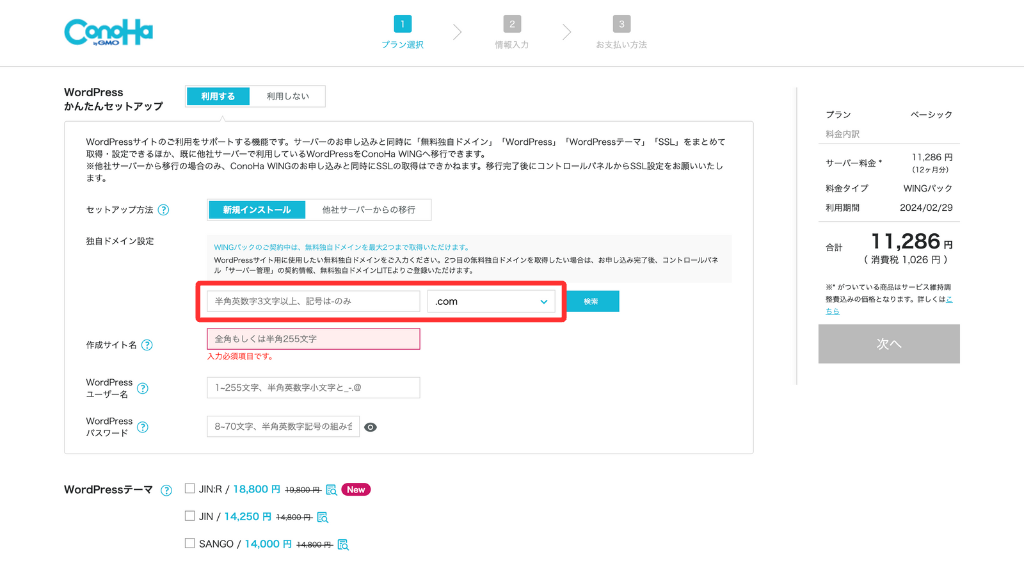The height and width of the screenshot is (561, 1024).
Task: Choose 他社サーバーからの移行 setup method
Action: click(x=368, y=210)
